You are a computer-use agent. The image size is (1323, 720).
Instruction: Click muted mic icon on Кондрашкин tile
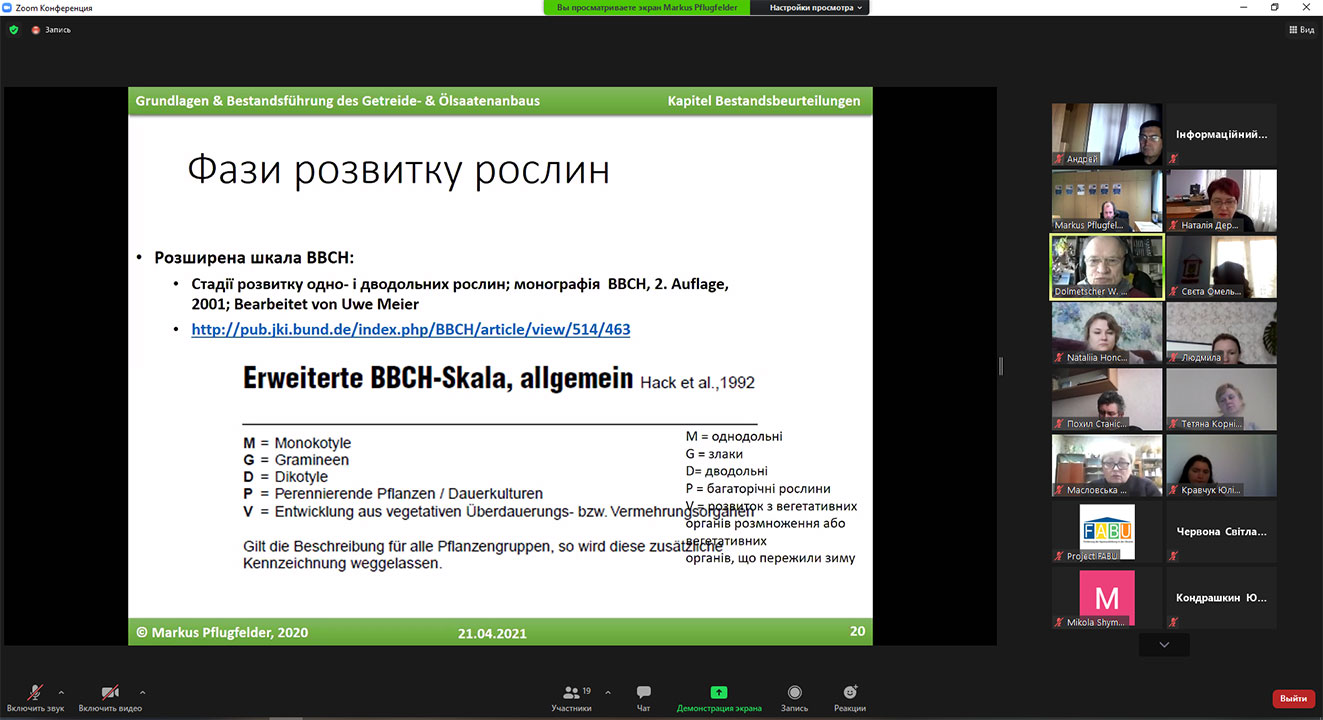point(1174,622)
